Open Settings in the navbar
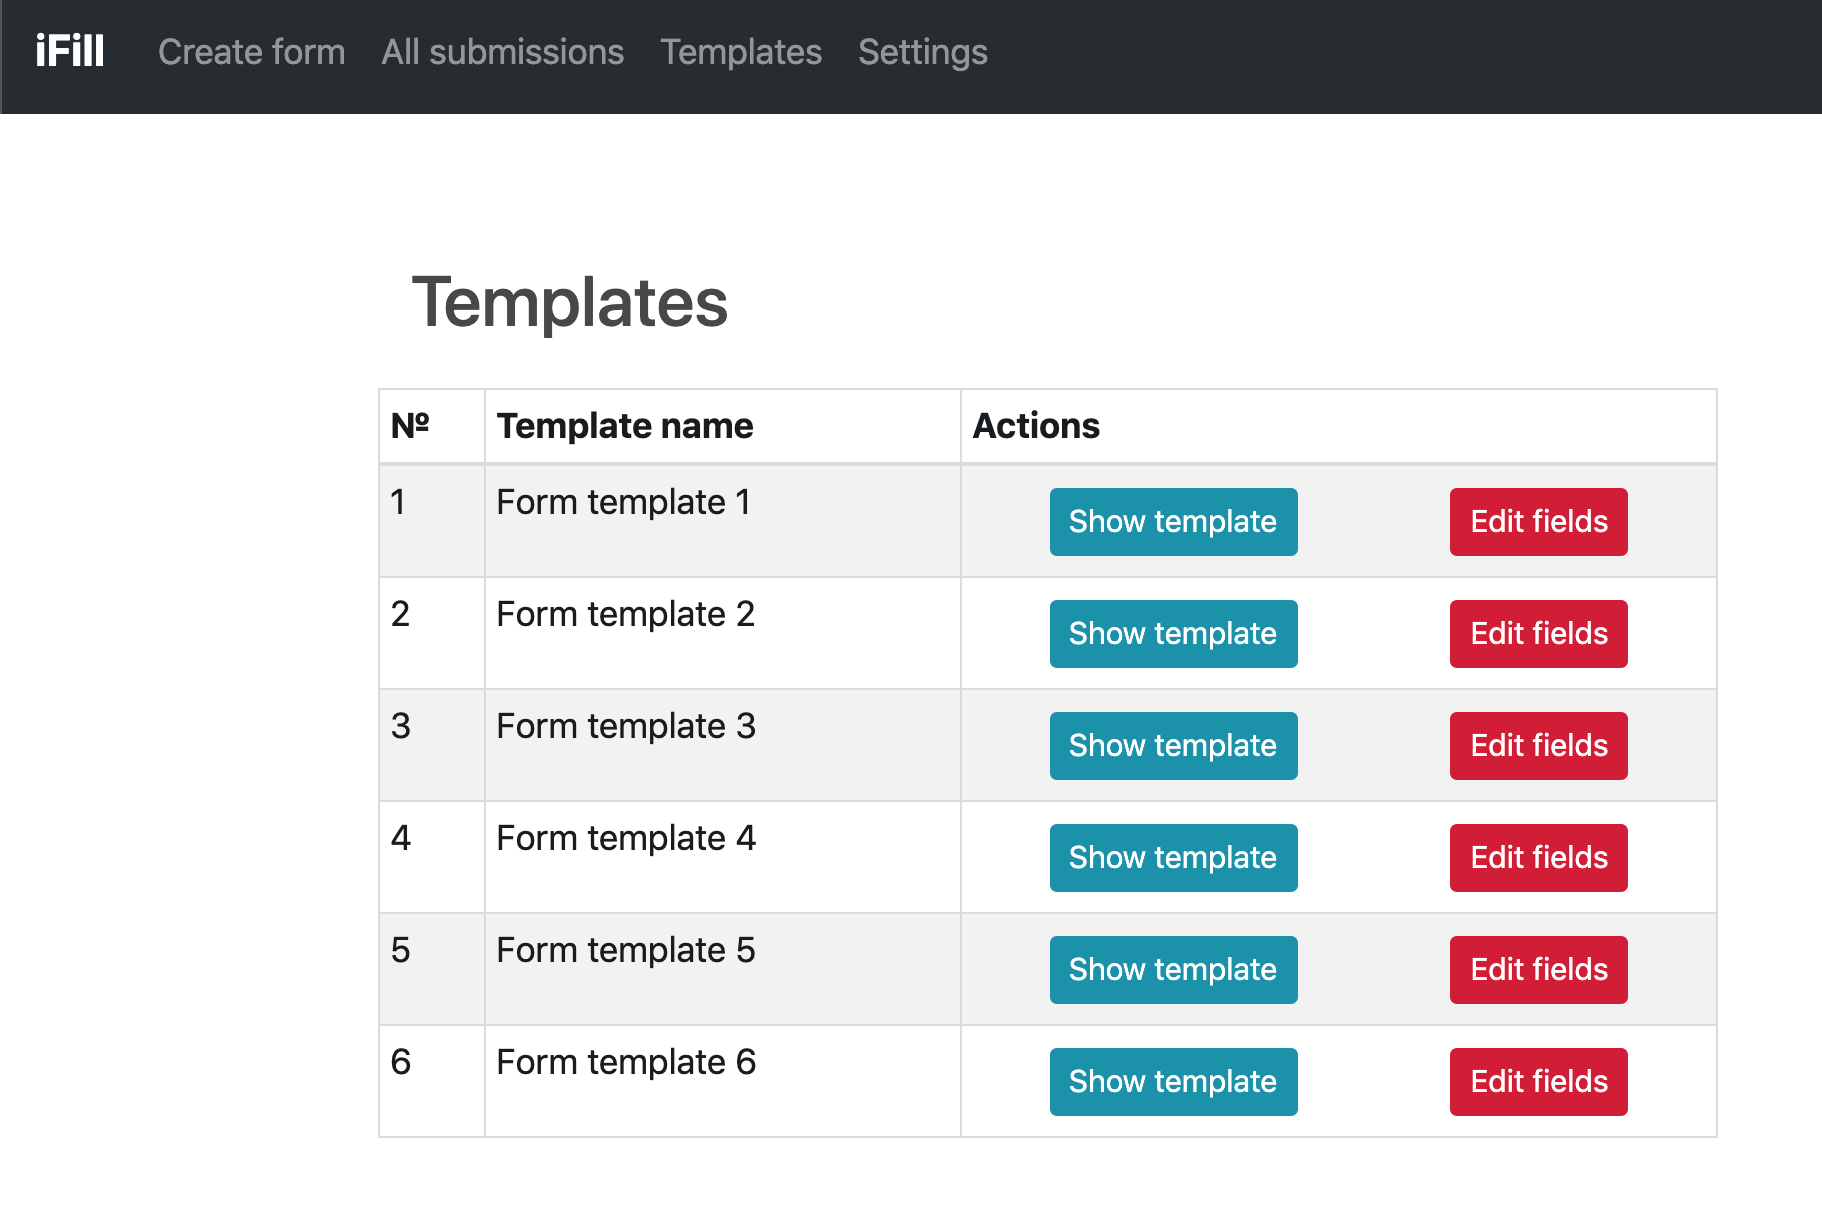This screenshot has width=1822, height=1230. [922, 52]
